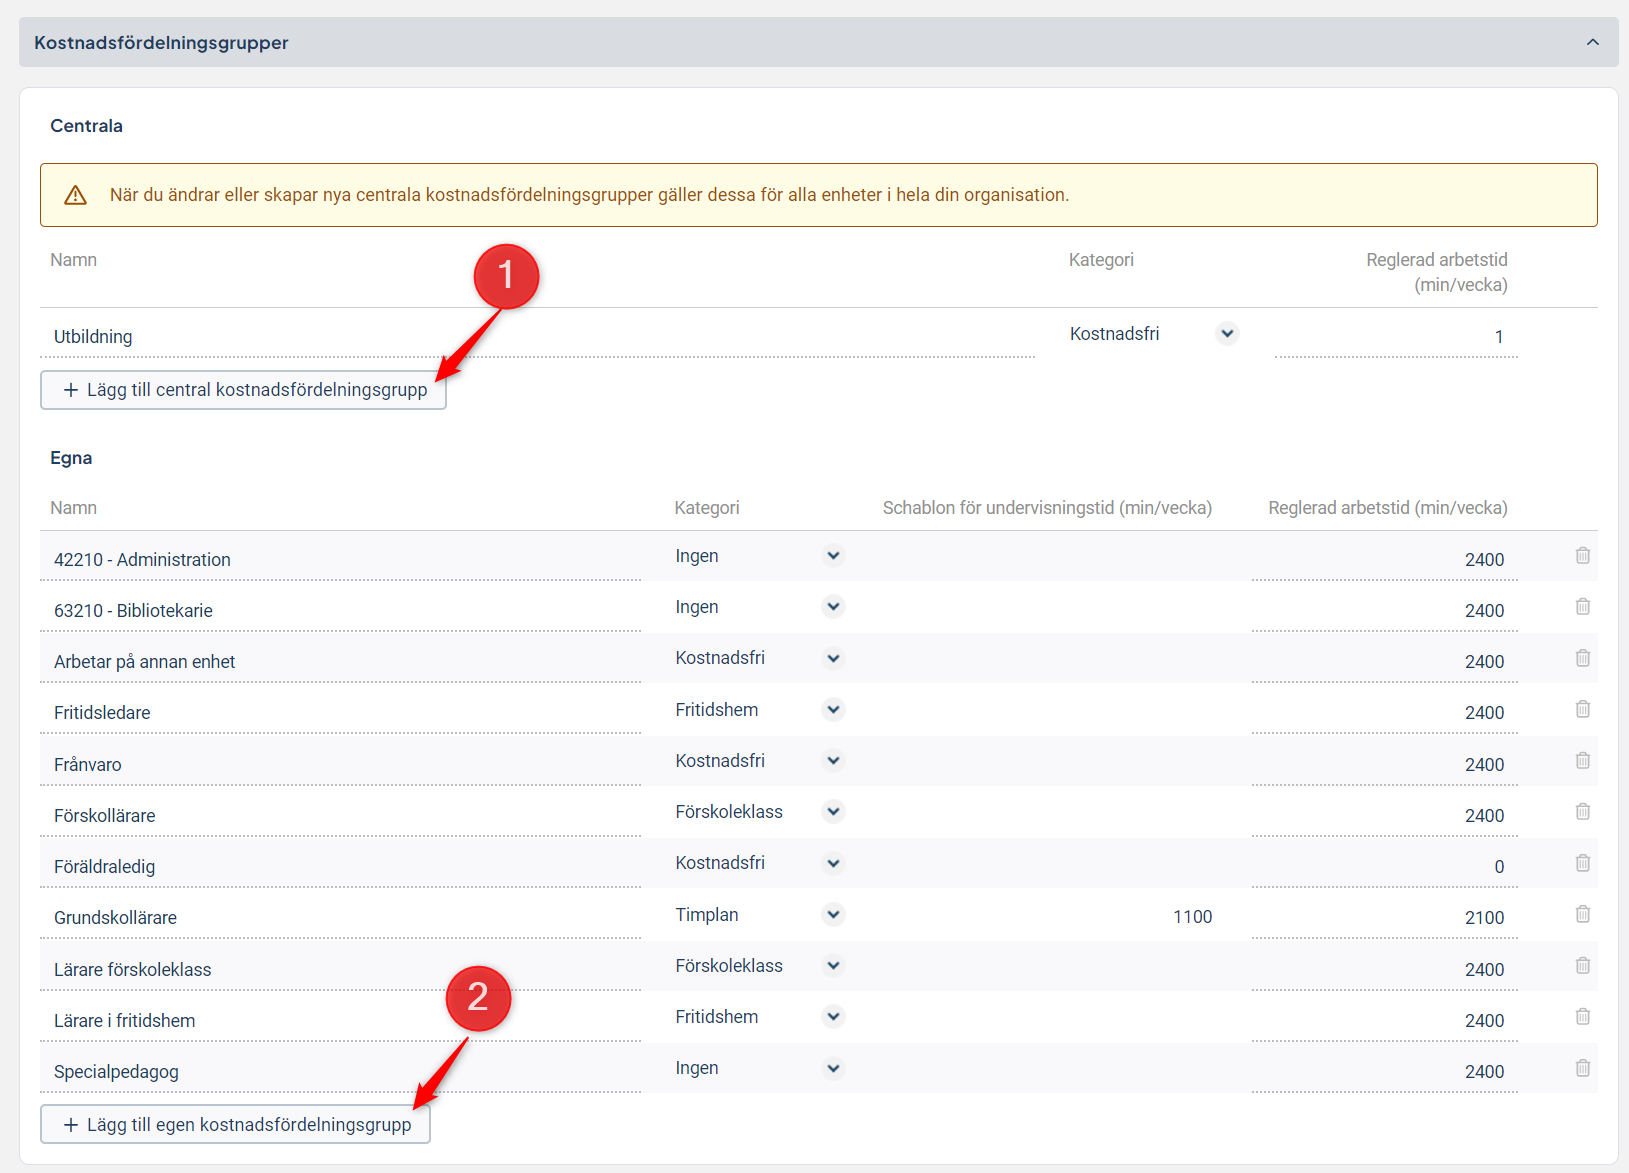
Task: Click the Kostnadsfördelningsgrupper panel title
Action: (161, 43)
